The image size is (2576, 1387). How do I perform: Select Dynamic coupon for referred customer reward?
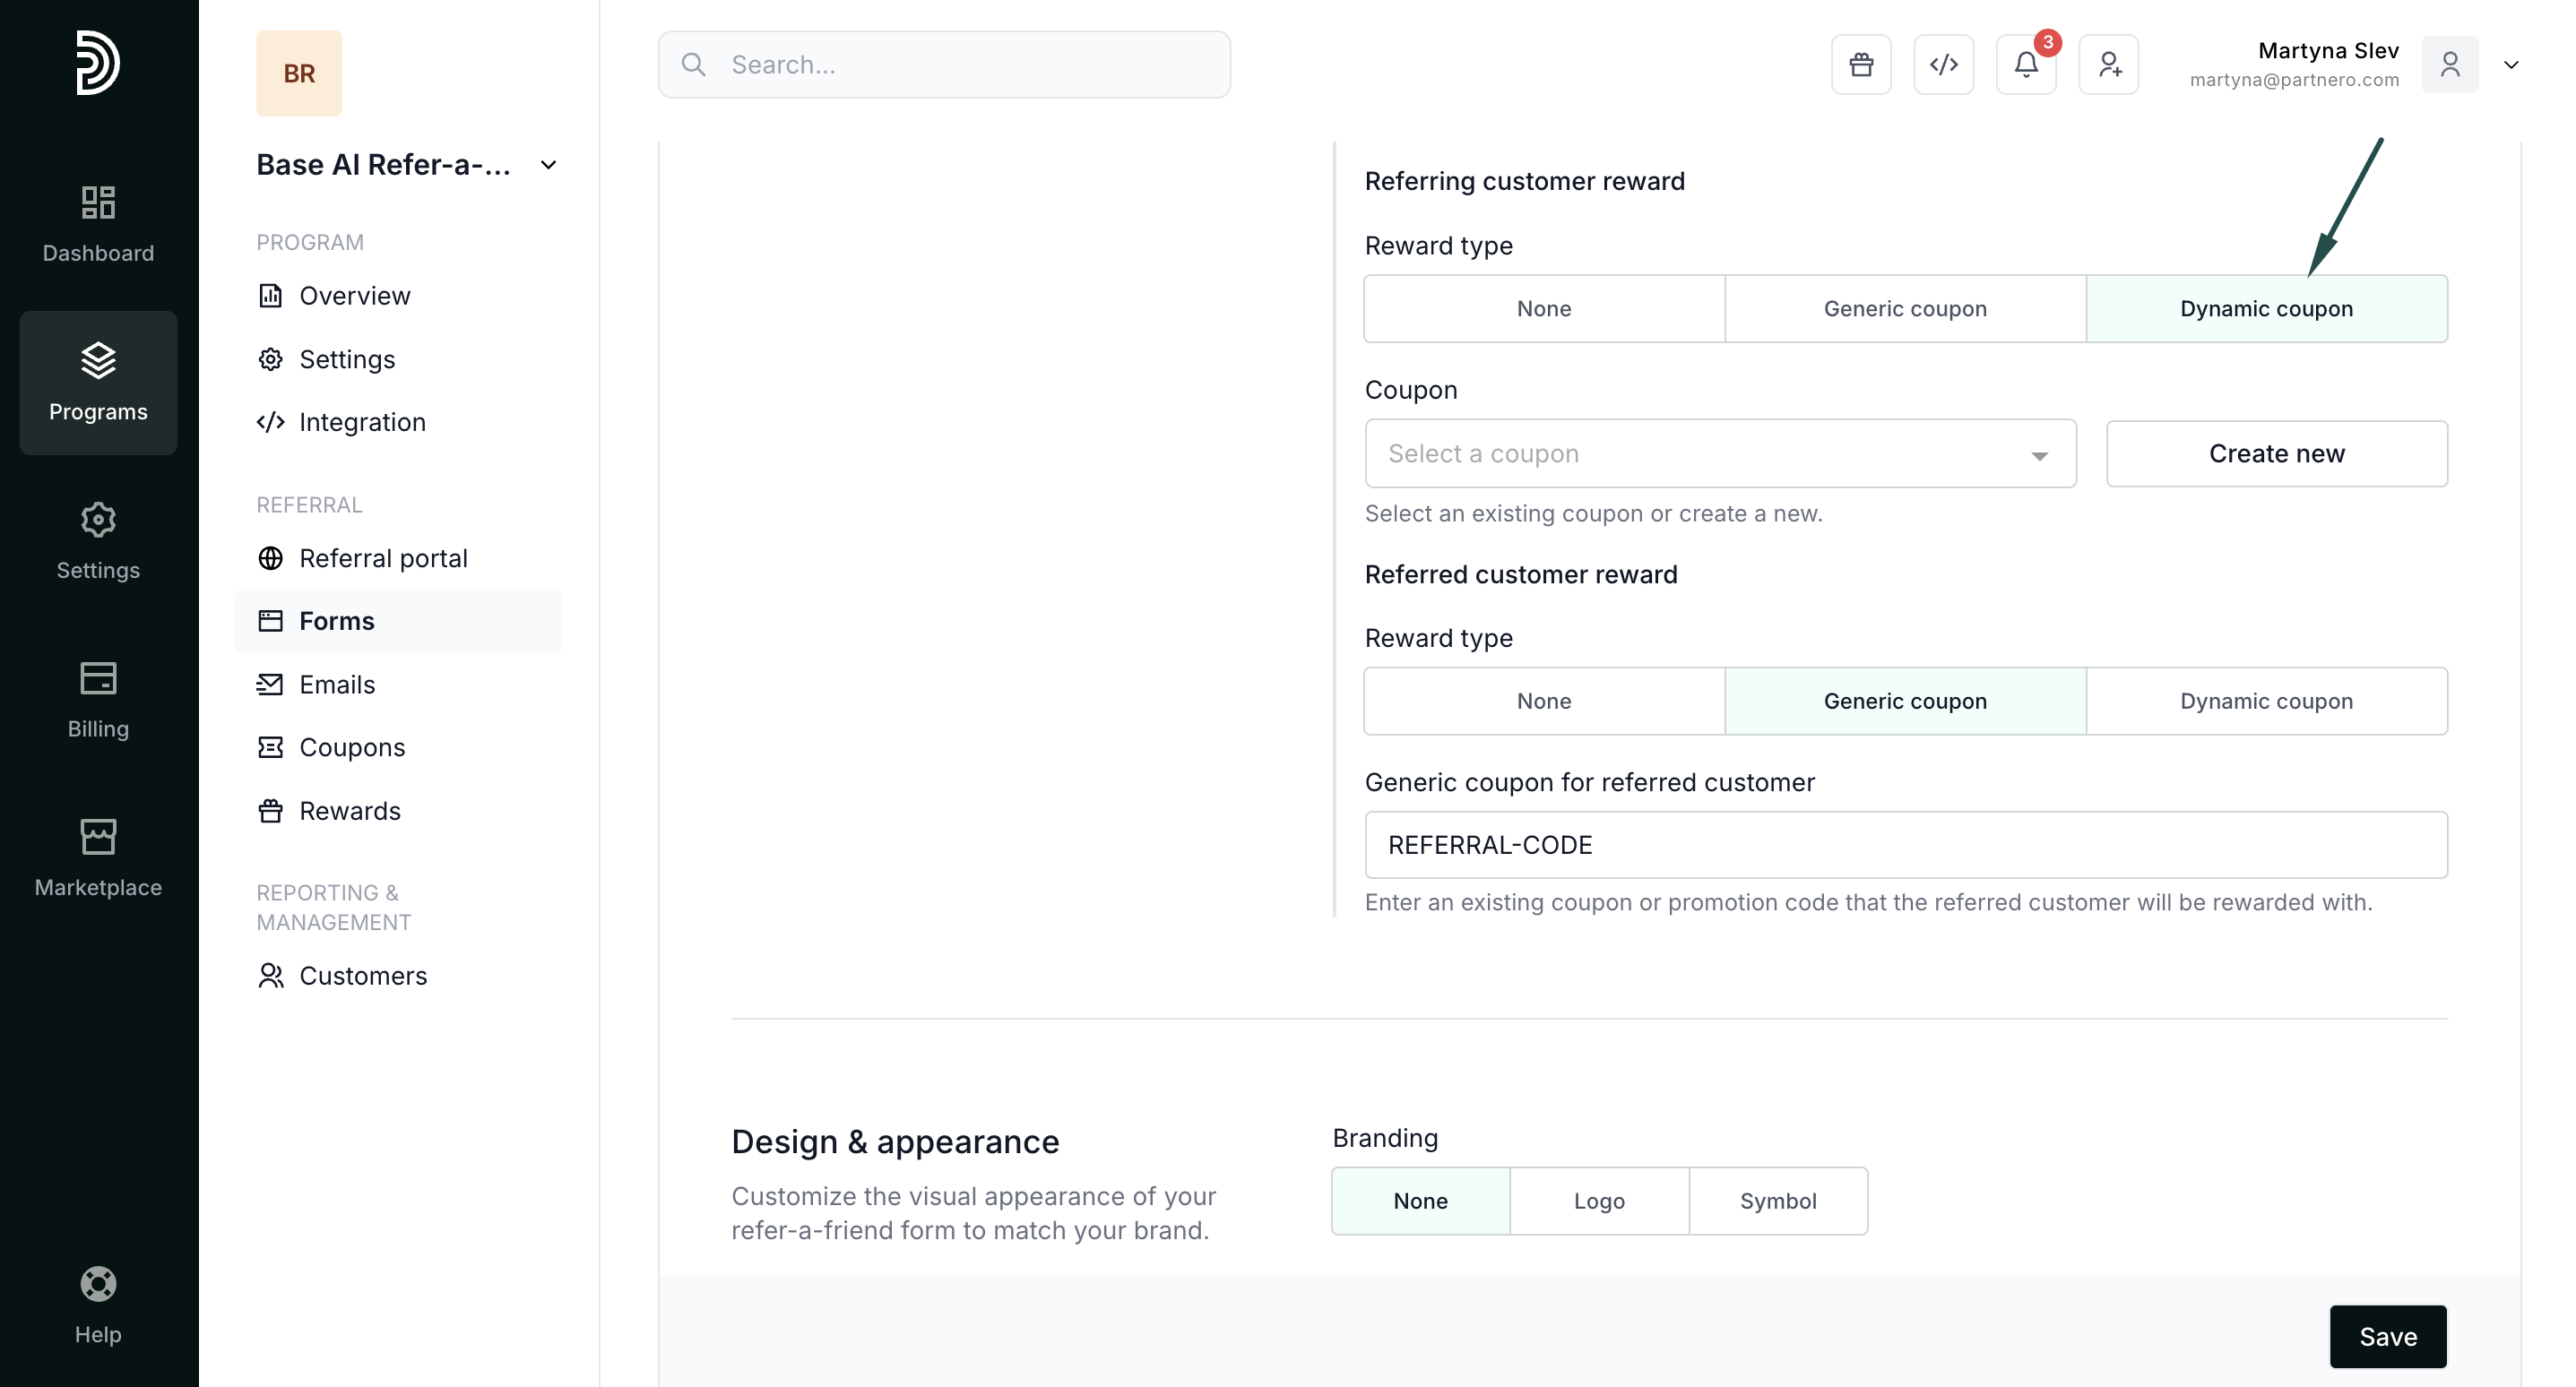point(2266,701)
